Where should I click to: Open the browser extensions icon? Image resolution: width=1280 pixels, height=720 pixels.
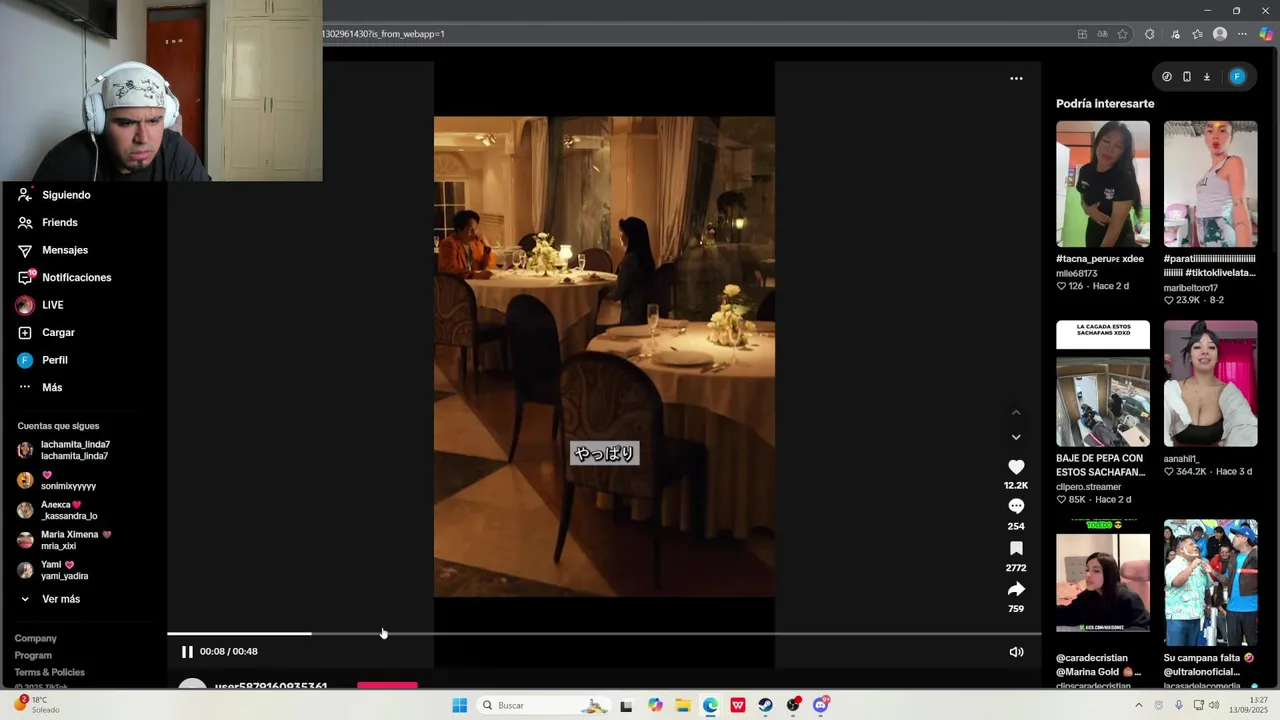1149,34
